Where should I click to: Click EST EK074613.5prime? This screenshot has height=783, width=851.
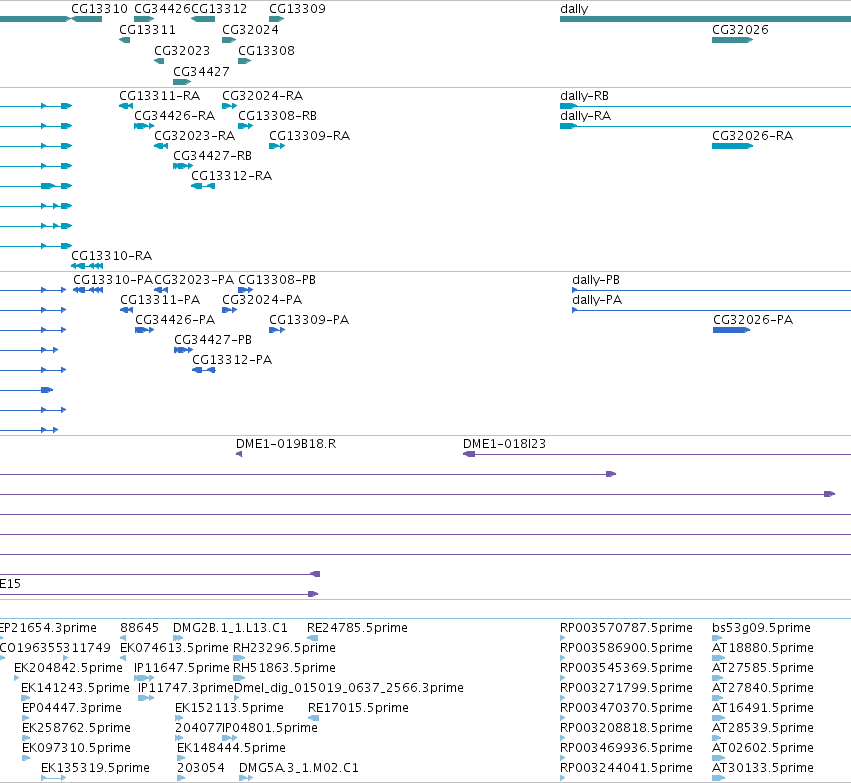click(x=174, y=648)
